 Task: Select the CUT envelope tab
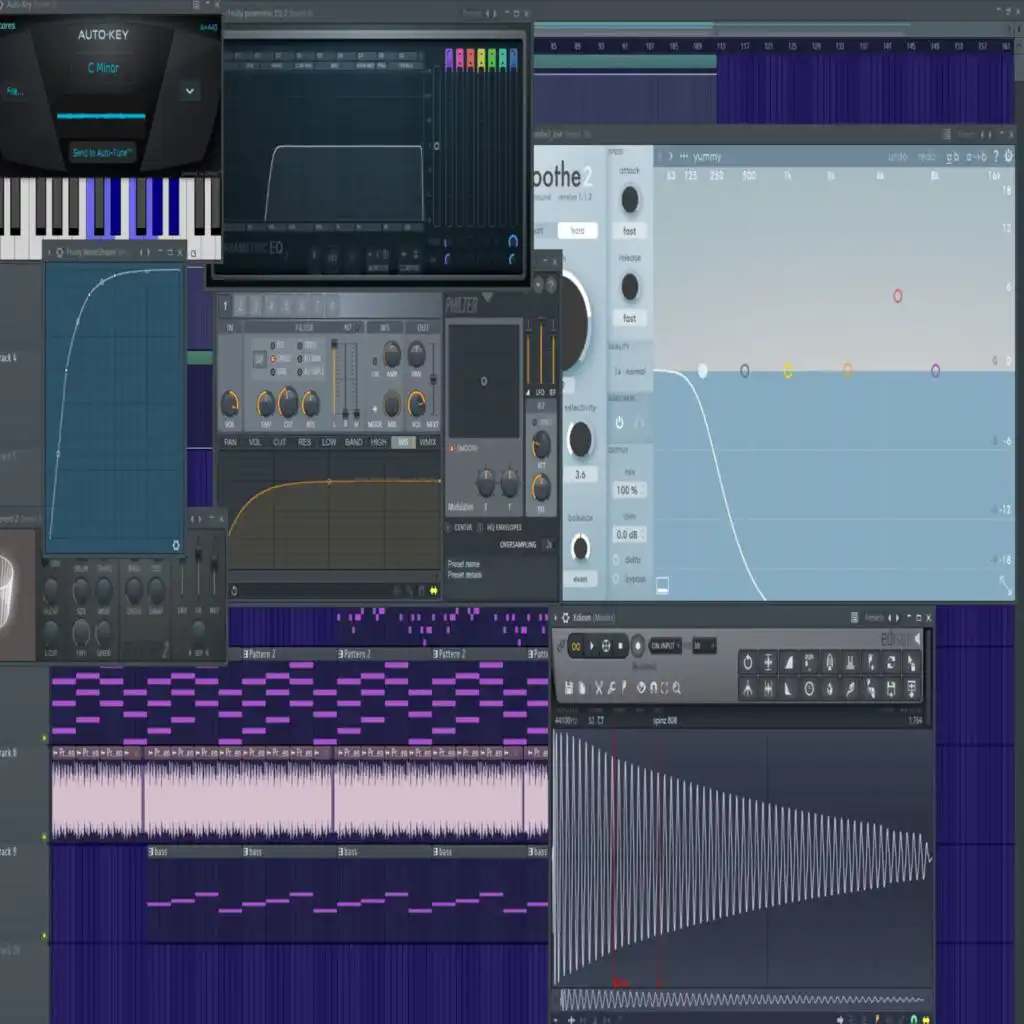[x=280, y=443]
